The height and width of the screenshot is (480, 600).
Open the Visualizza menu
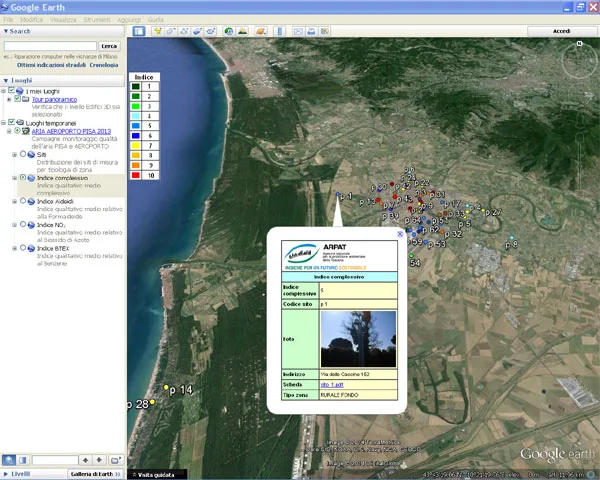(63, 20)
